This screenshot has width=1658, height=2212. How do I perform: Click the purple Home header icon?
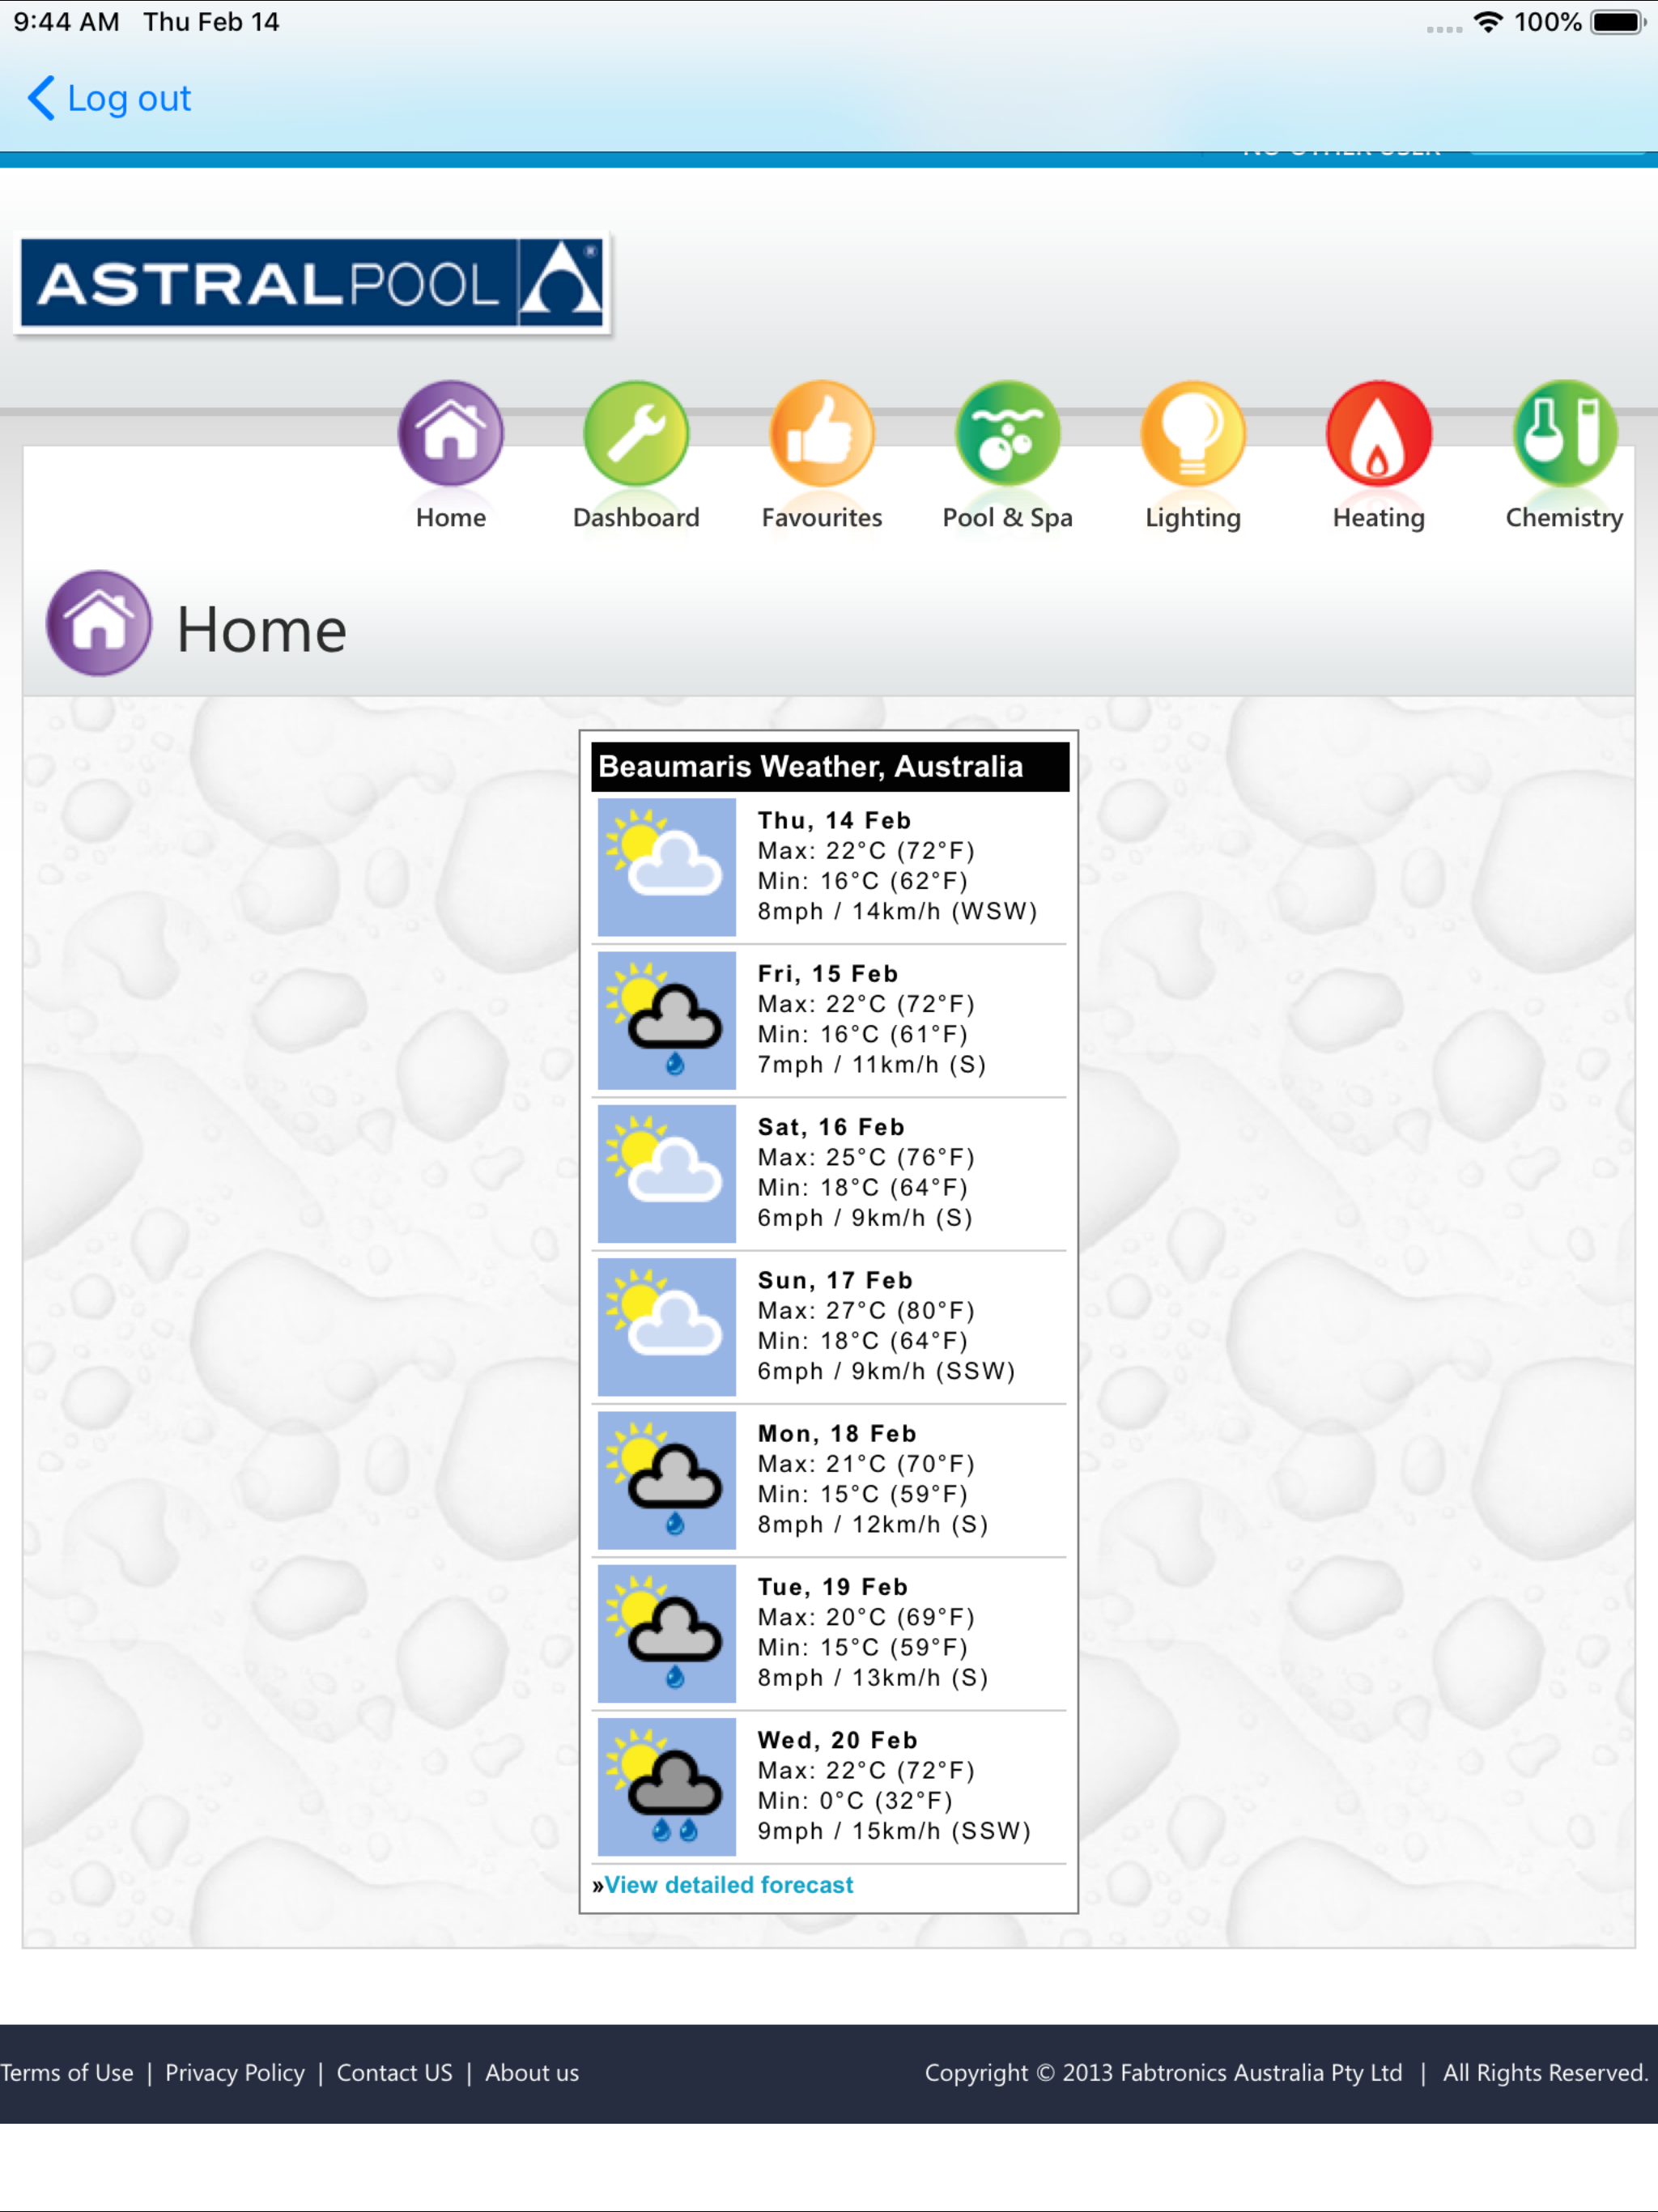tap(97, 624)
